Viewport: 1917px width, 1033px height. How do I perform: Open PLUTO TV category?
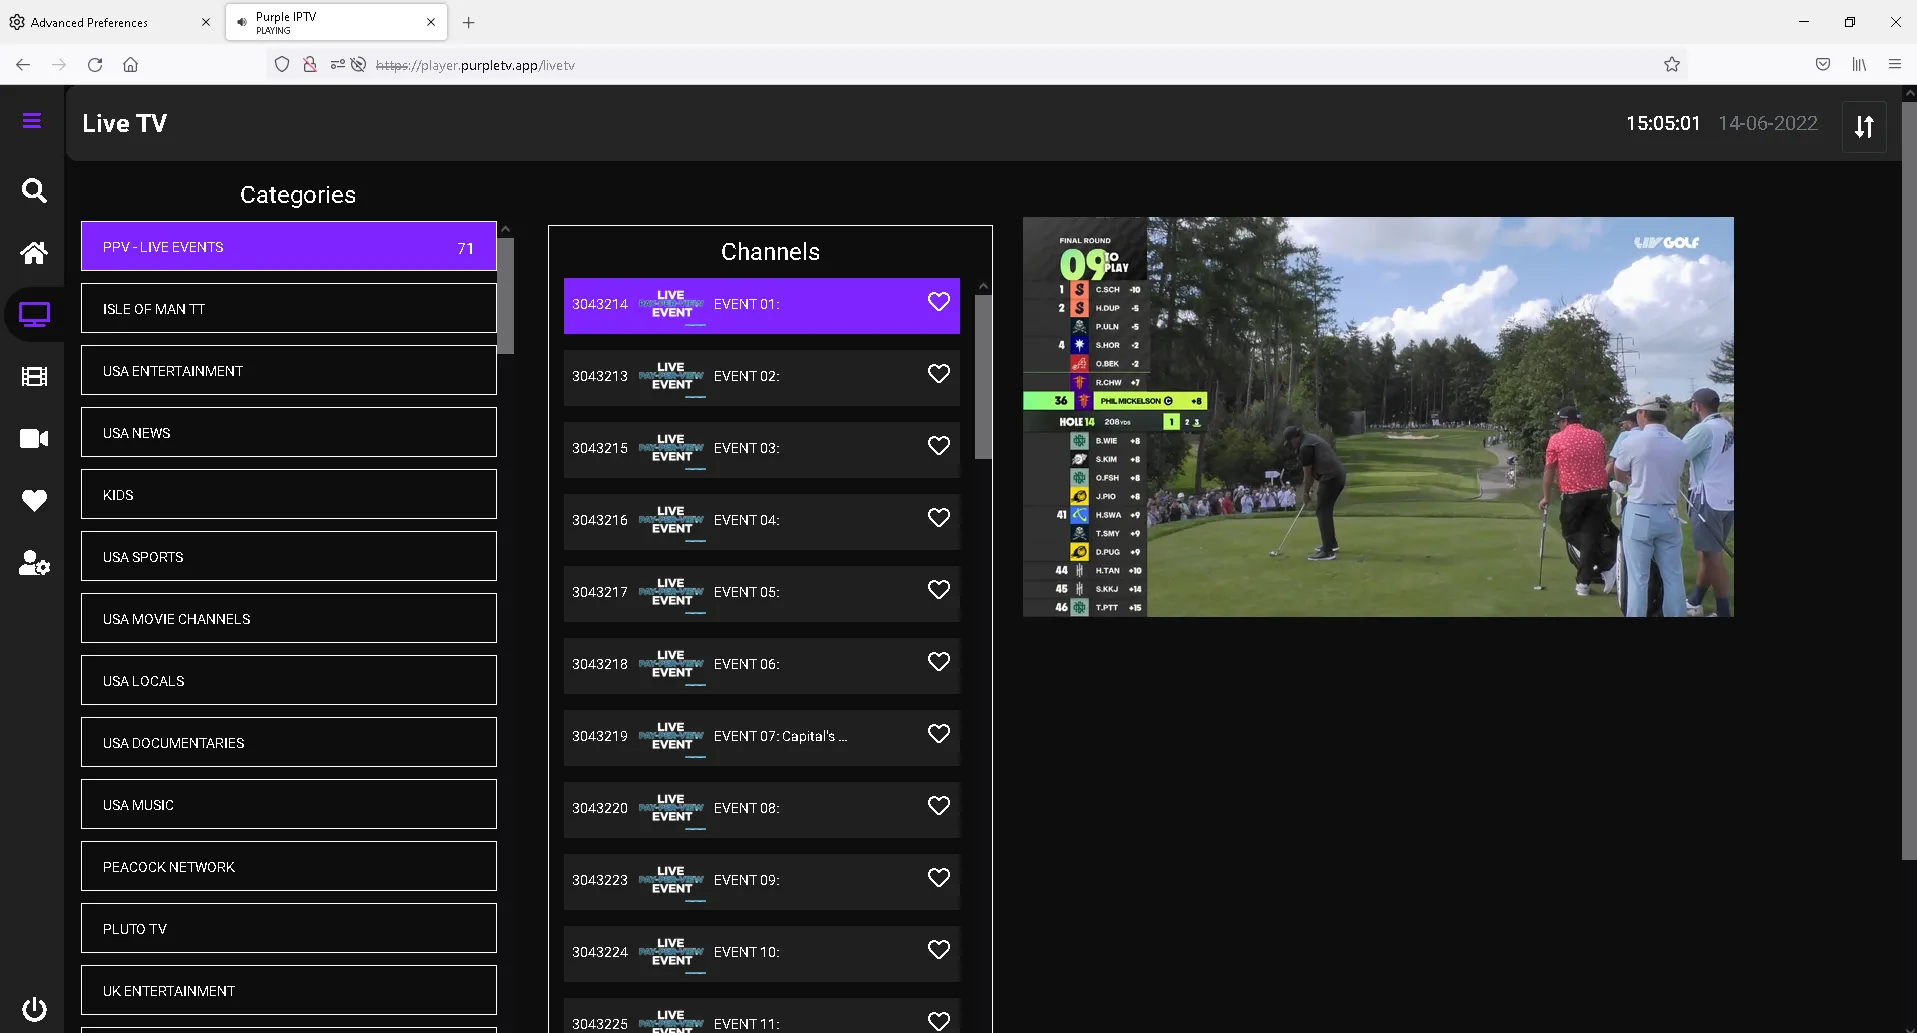pyautogui.click(x=289, y=928)
